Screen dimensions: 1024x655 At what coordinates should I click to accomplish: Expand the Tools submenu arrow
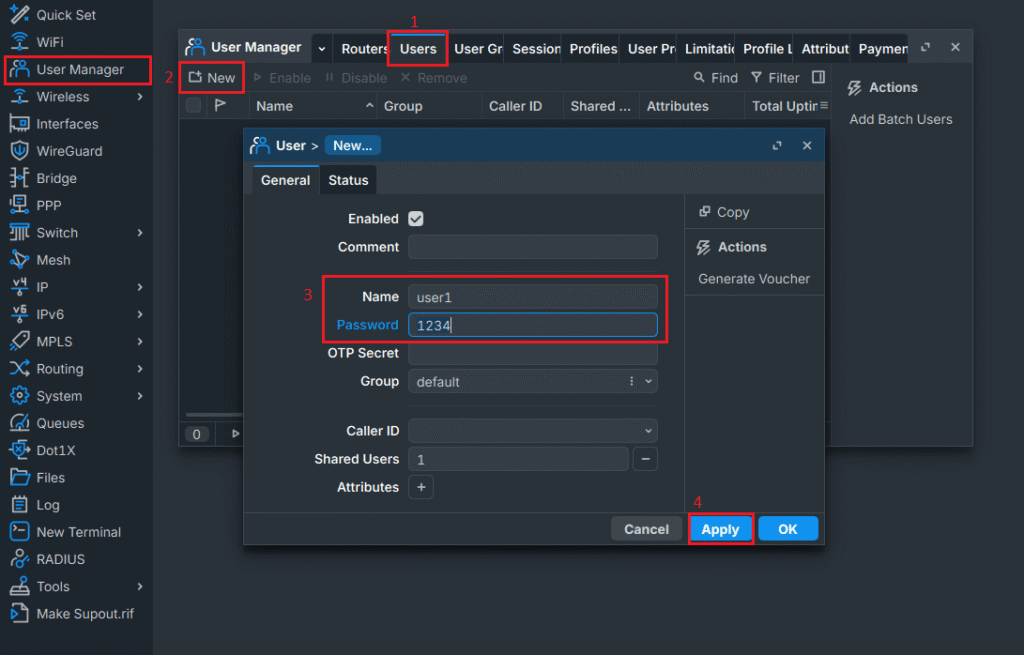[x=140, y=586]
